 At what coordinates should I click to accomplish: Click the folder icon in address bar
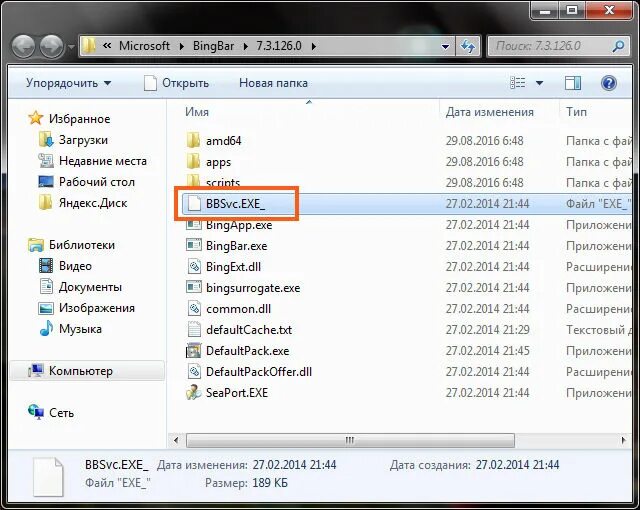coord(89,46)
